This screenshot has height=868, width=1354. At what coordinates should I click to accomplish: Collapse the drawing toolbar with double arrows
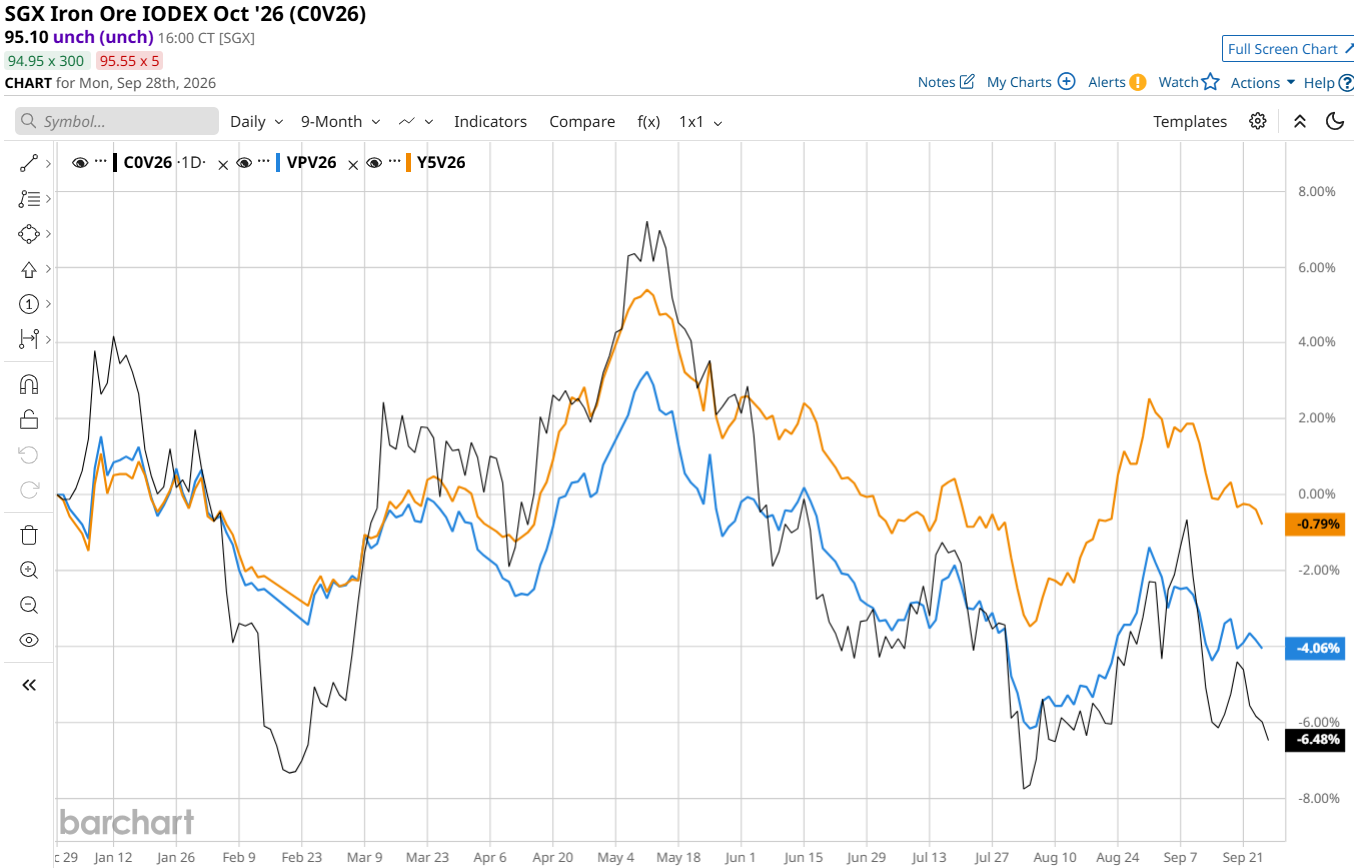pyautogui.click(x=29, y=685)
